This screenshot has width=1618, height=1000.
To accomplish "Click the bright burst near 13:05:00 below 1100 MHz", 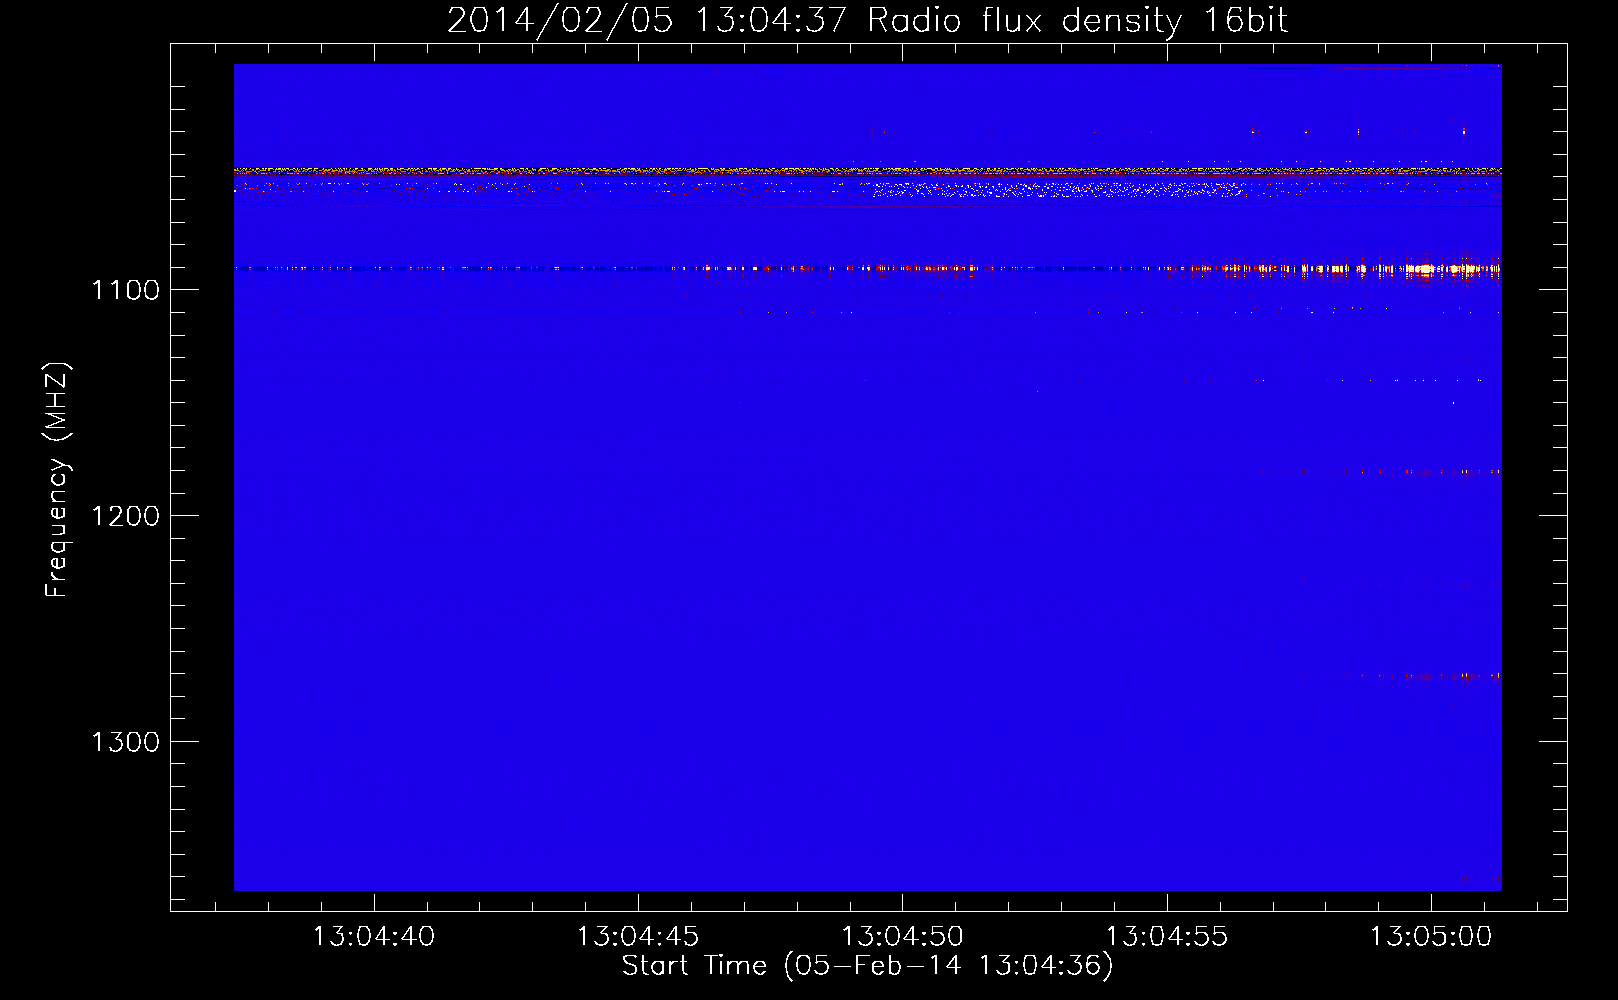I will [1424, 269].
